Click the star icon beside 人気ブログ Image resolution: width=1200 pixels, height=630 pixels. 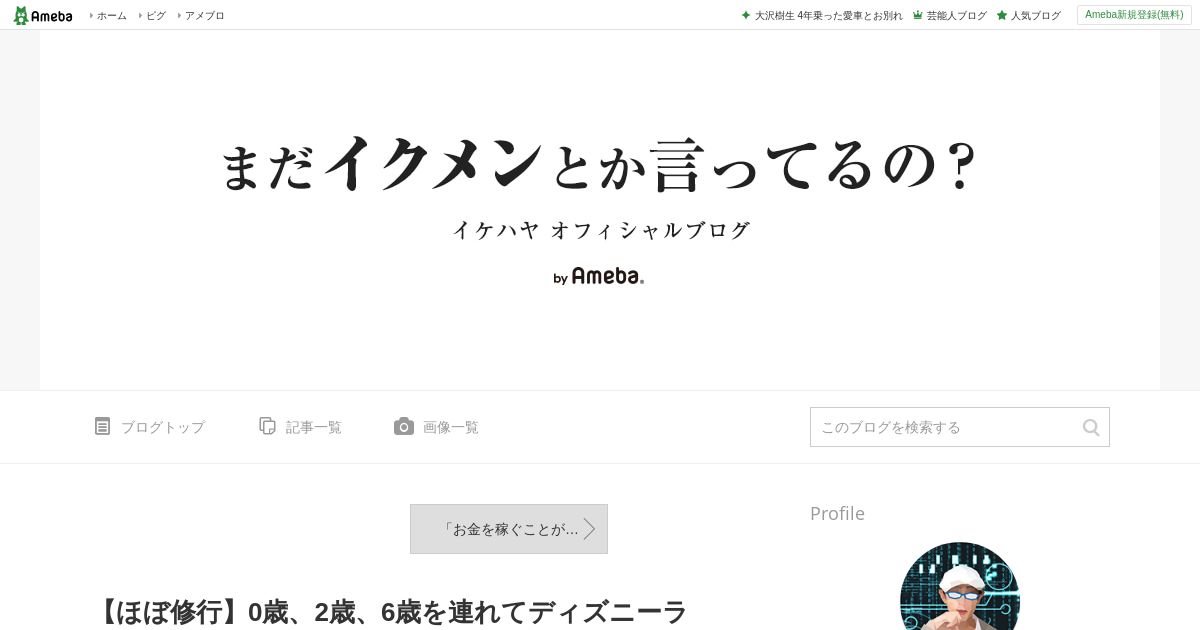tap(1002, 15)
